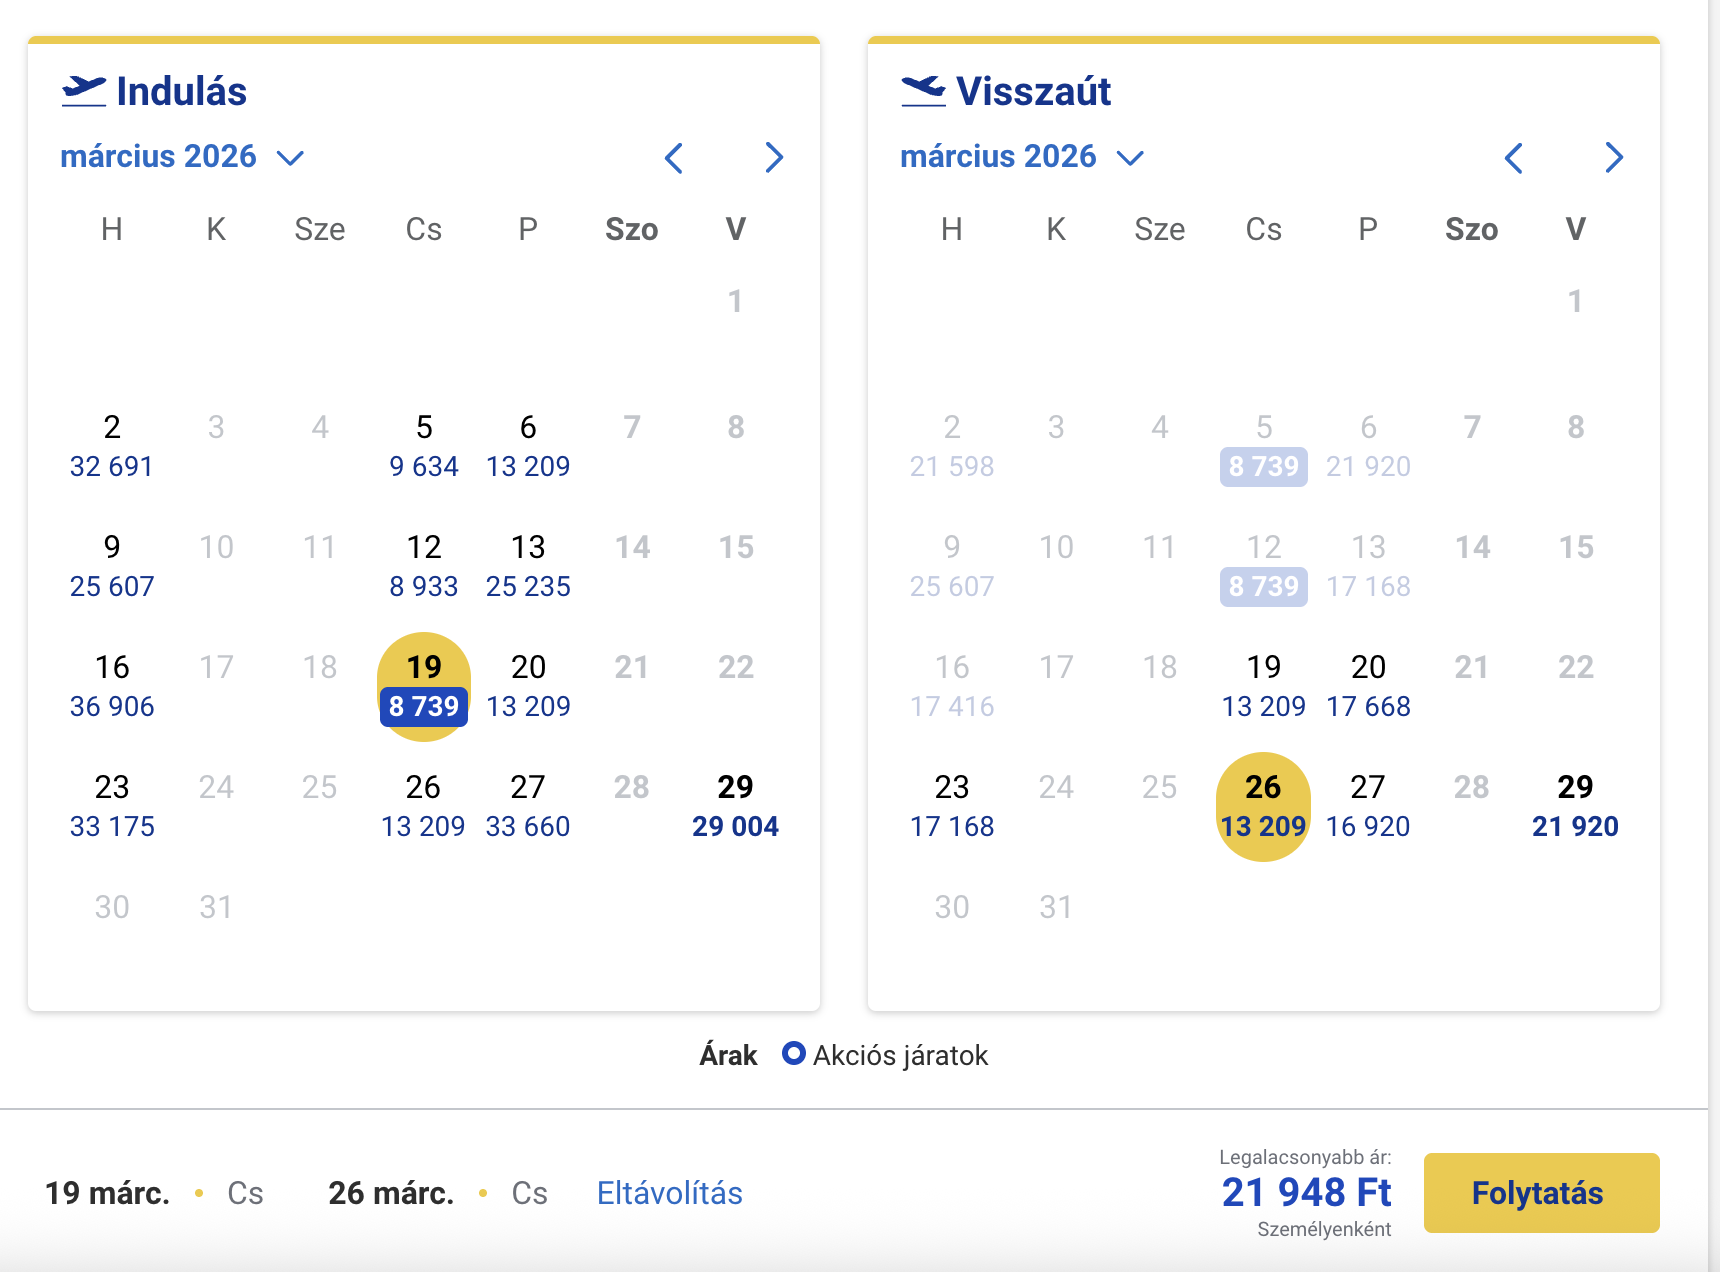Choose return date March 20 priced 17 668
This screenshot has width=1720, height=1272.
[1367, 686]
